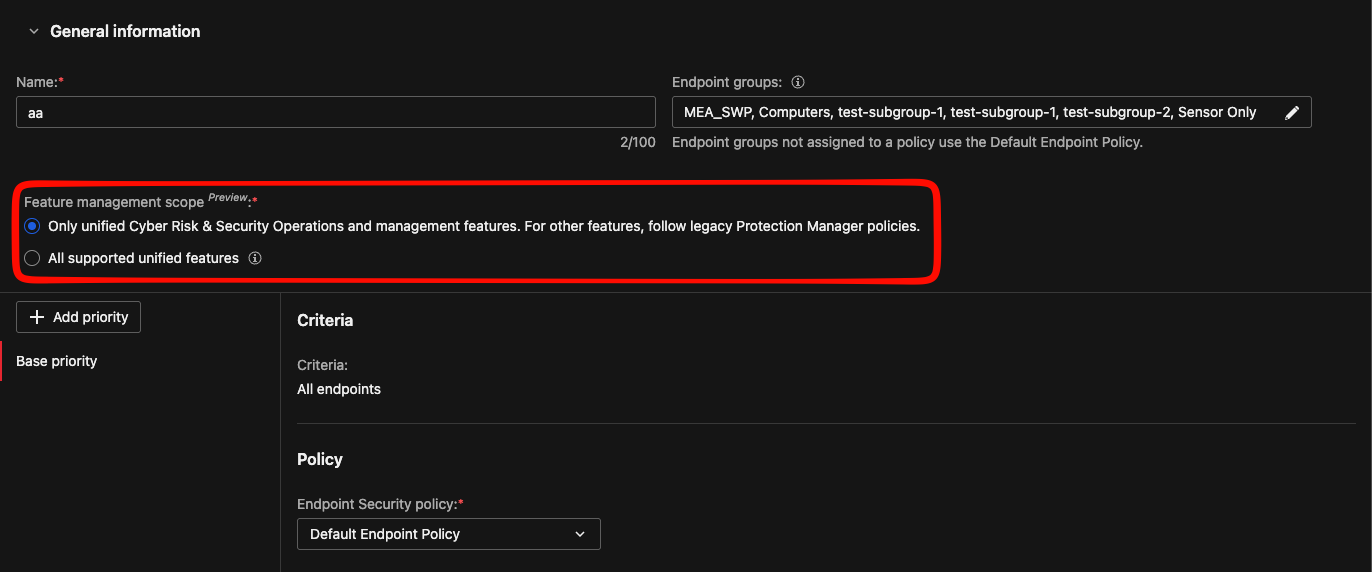Click the Endpoint groups list field text

point(969,113)
